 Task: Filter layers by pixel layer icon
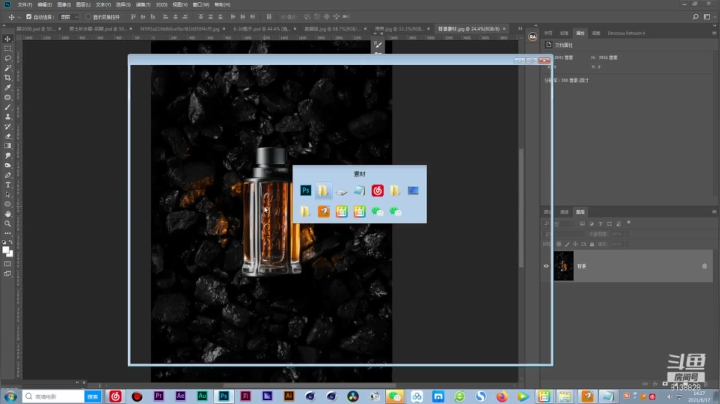click(x=582, y=224)
